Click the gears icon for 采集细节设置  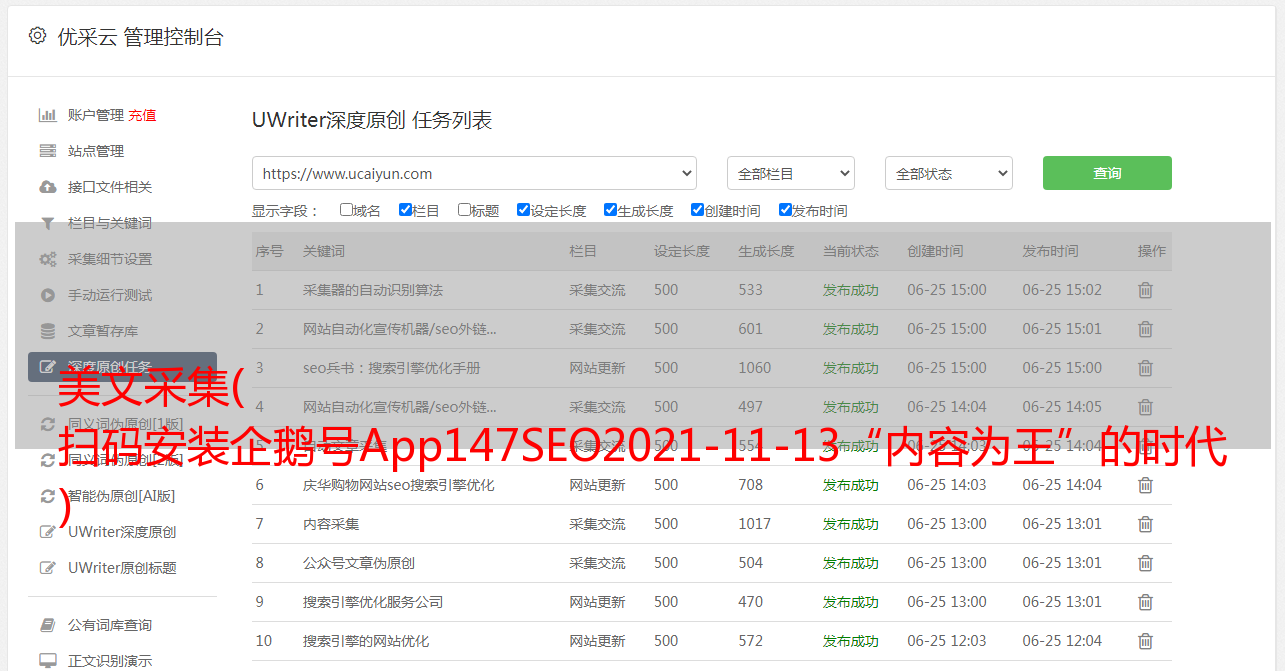47,259
